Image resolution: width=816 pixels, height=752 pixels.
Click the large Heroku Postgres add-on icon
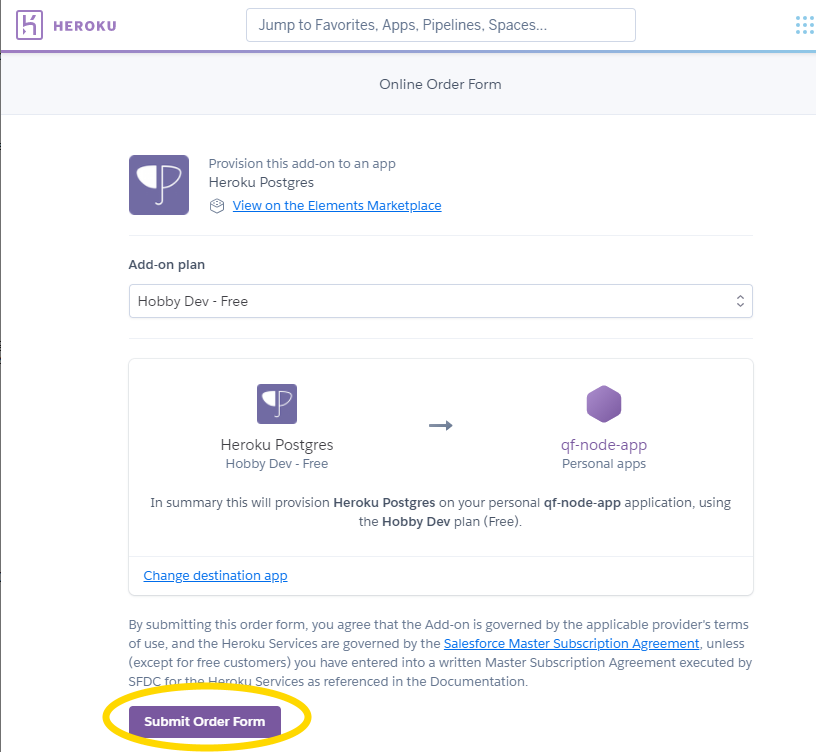159,185
